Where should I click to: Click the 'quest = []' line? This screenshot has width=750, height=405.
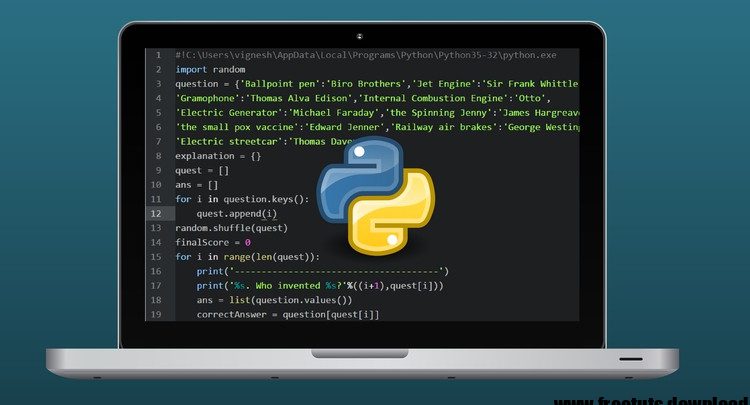[202, 170]
